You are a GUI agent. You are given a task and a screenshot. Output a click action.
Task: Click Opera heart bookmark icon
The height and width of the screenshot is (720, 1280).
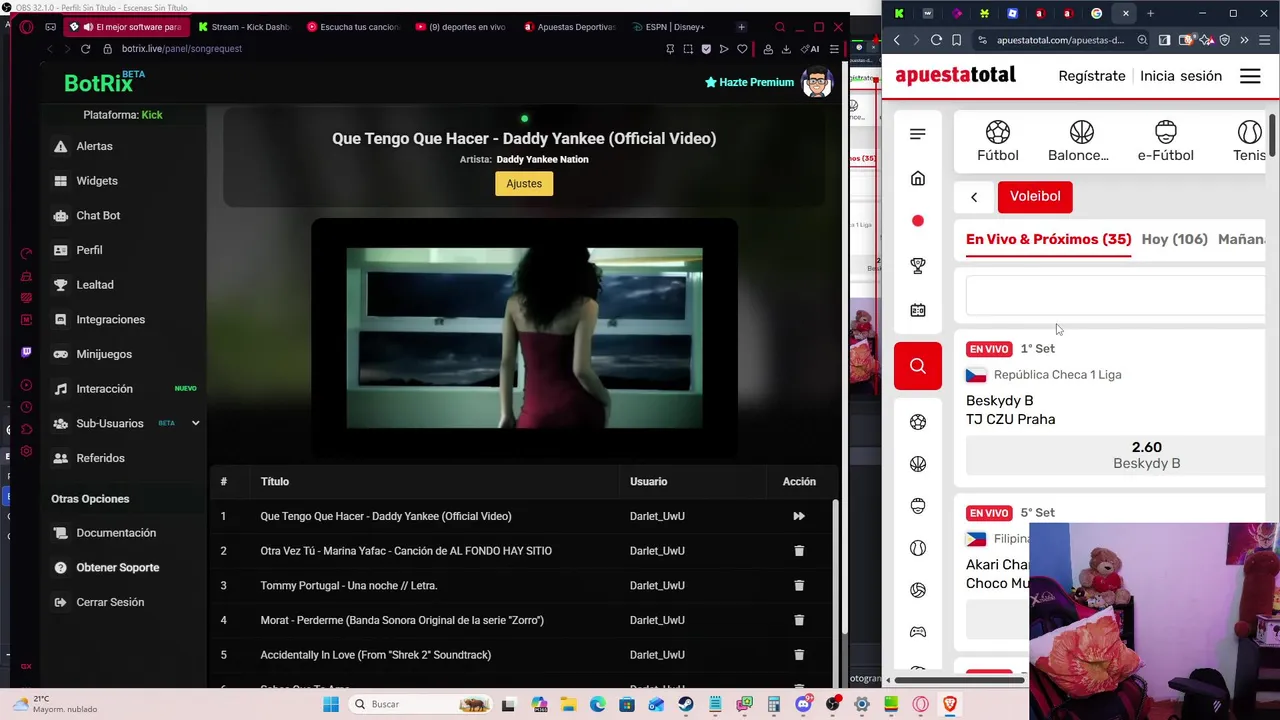742,48
